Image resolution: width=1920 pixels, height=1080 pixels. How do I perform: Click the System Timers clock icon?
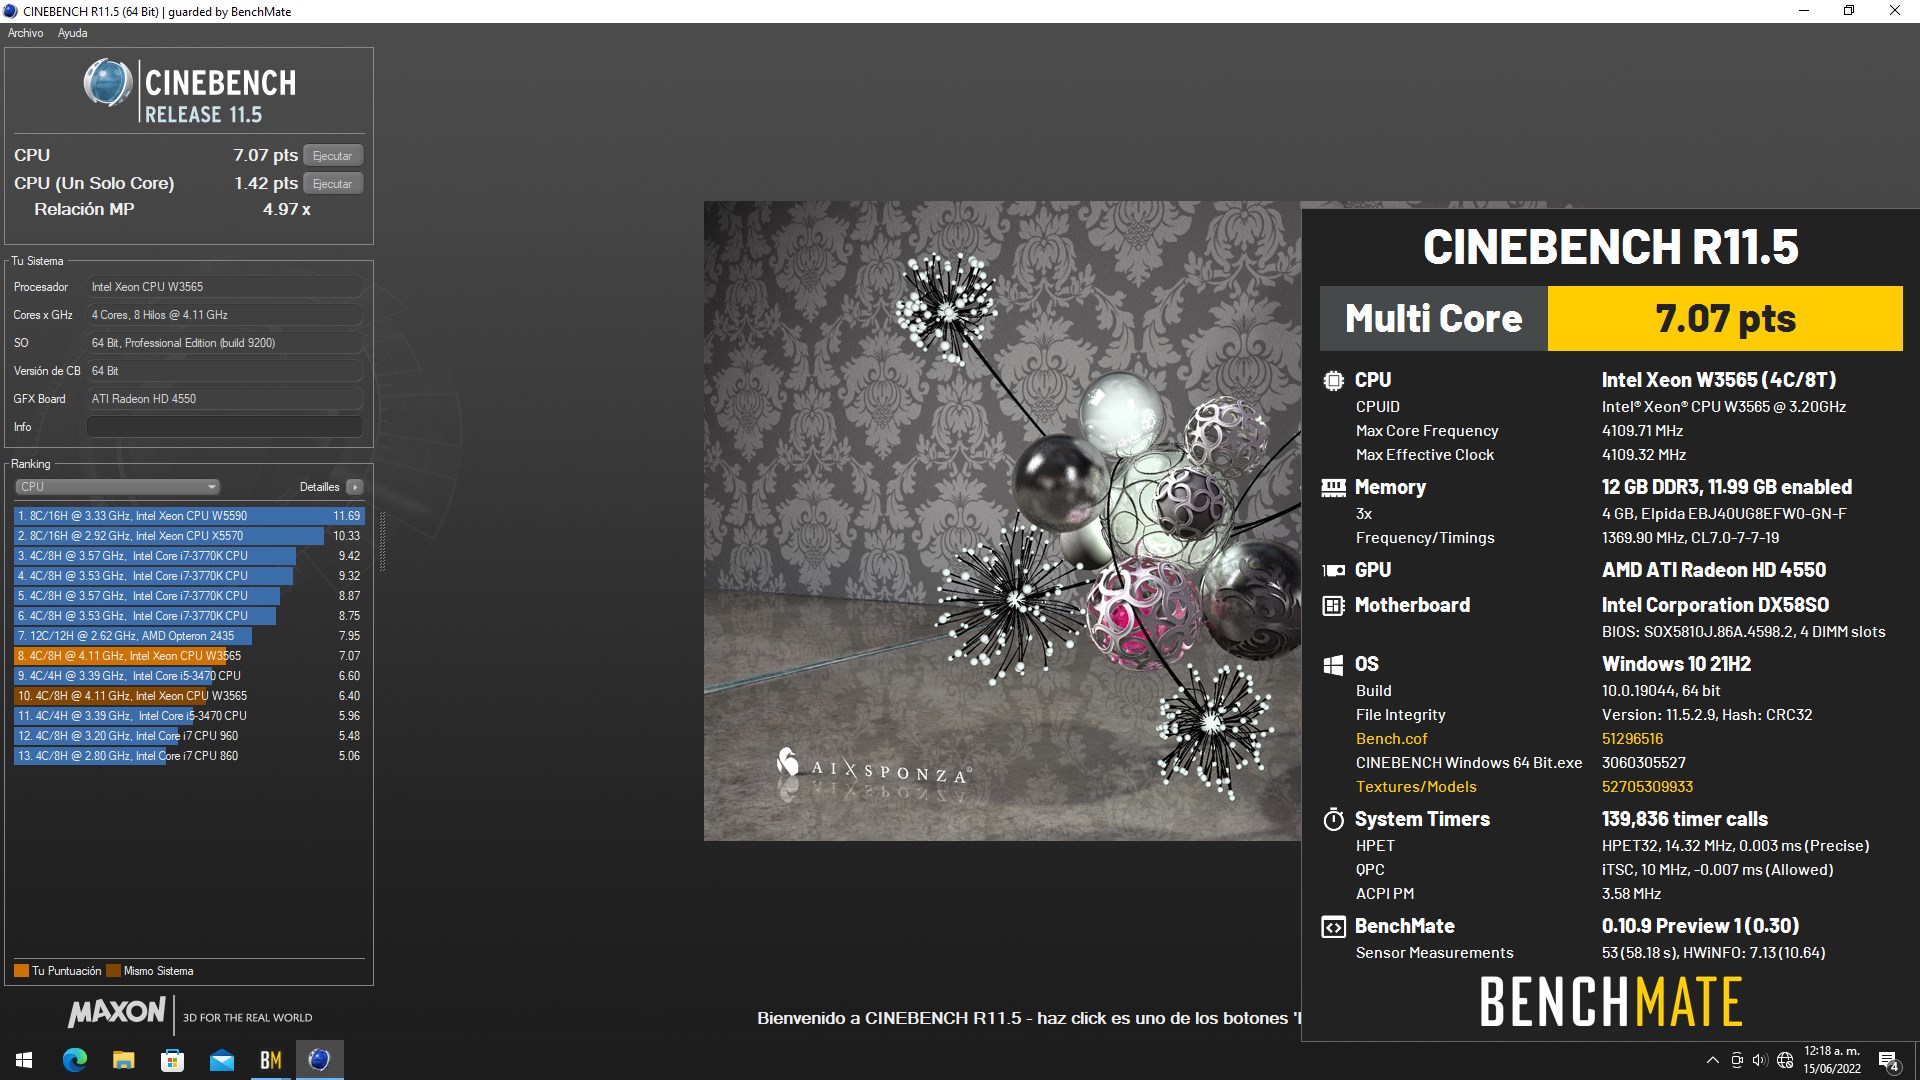coord(1333,820)
